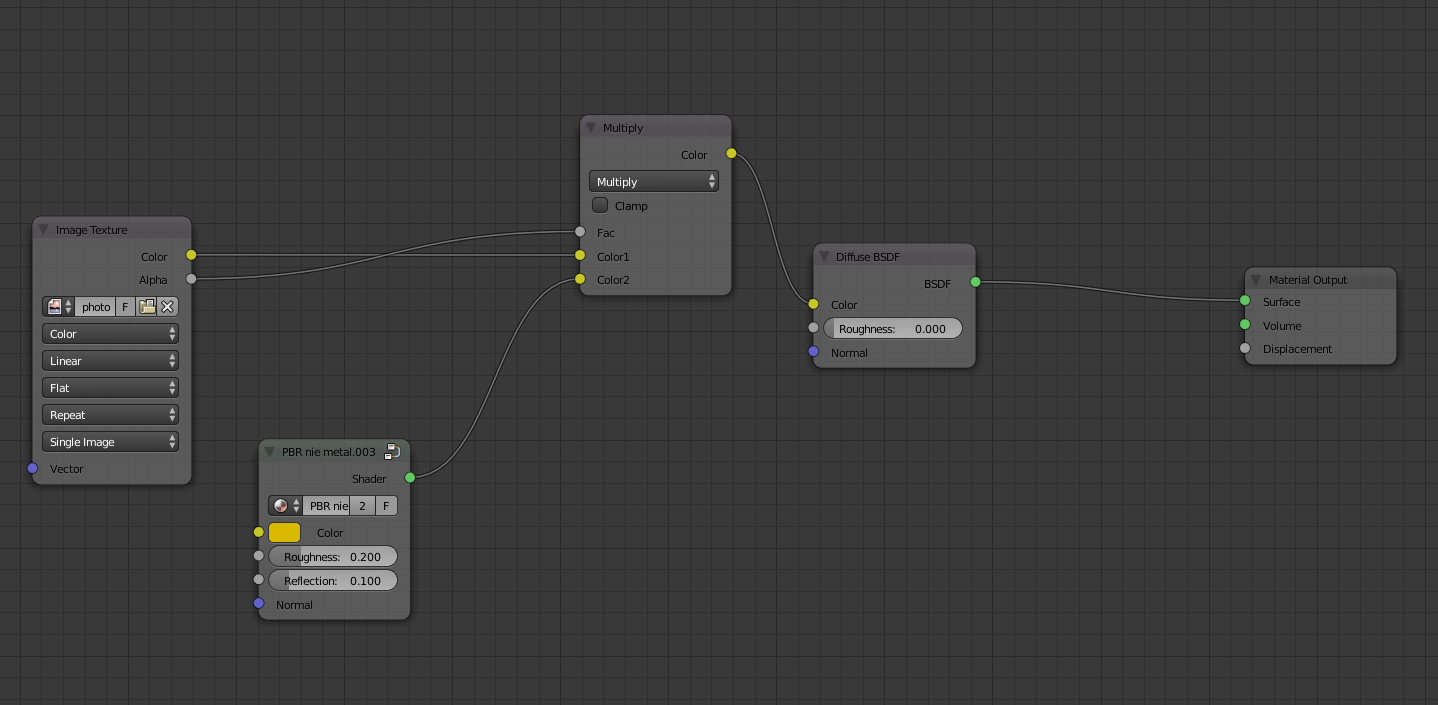
Task: Collapse the Multiply node with its triangle
Action: click(x=590, y=128)
